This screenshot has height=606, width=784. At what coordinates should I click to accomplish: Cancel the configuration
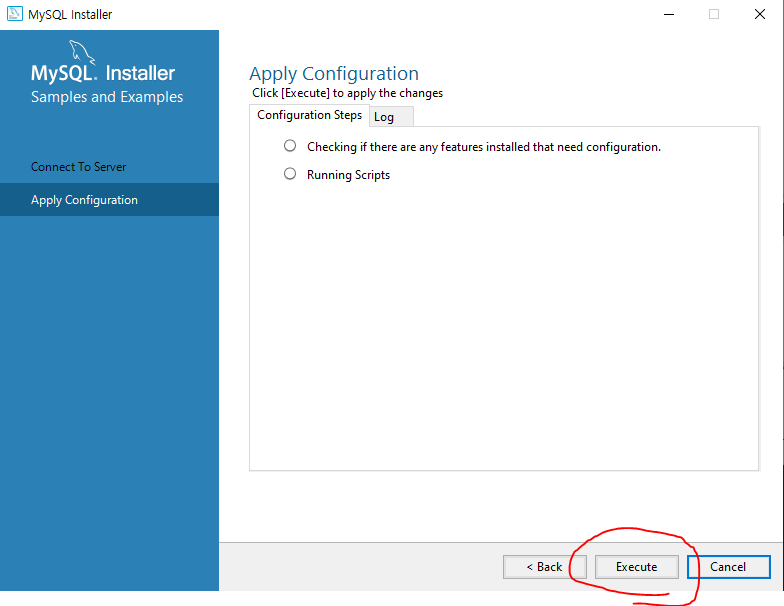[728, 566]
